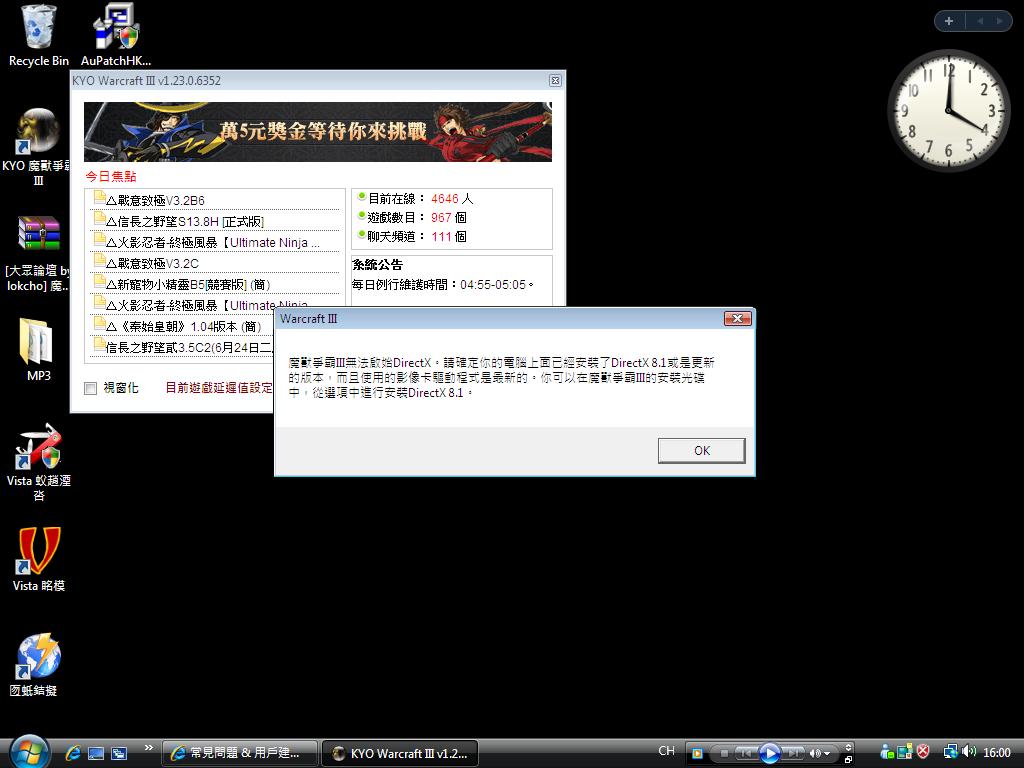Screen dimensions: 1024x768
Task: Close the Warcraft III error dialog
Action: (737, 318)
